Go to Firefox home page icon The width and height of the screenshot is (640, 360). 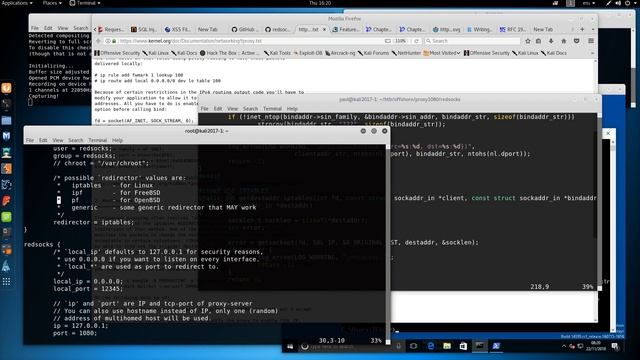coord(564,41)
